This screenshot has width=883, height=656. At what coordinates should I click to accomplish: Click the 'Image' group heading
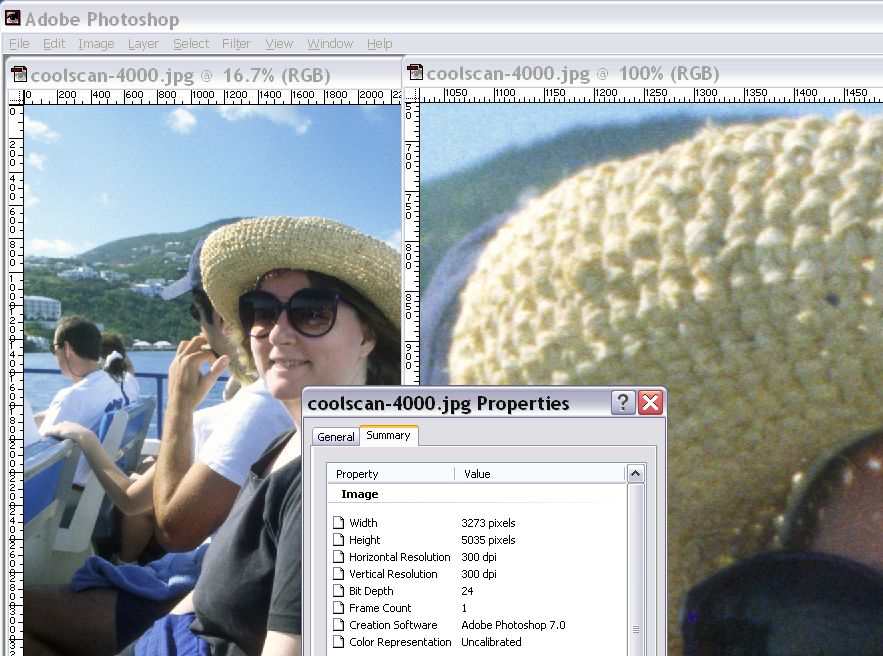(x=359, y=494)
